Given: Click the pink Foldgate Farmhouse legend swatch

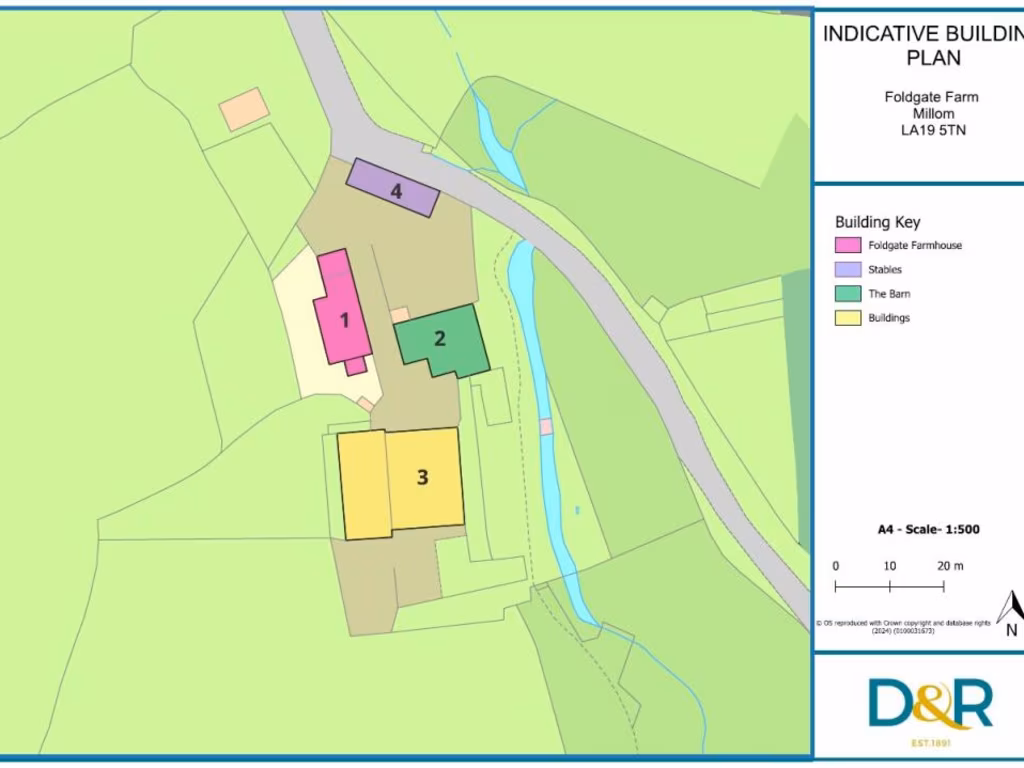Looking at the screenshot, I should click(847, 245).
